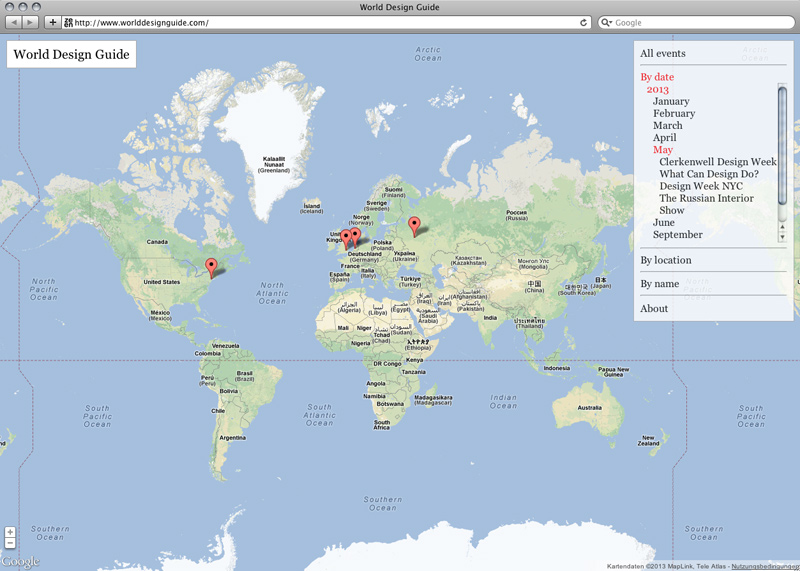Image resolution: width=800 pixels, height=571 pixels.
Task: Click the Indian Ocean label
Action: [x=504, y=402]
